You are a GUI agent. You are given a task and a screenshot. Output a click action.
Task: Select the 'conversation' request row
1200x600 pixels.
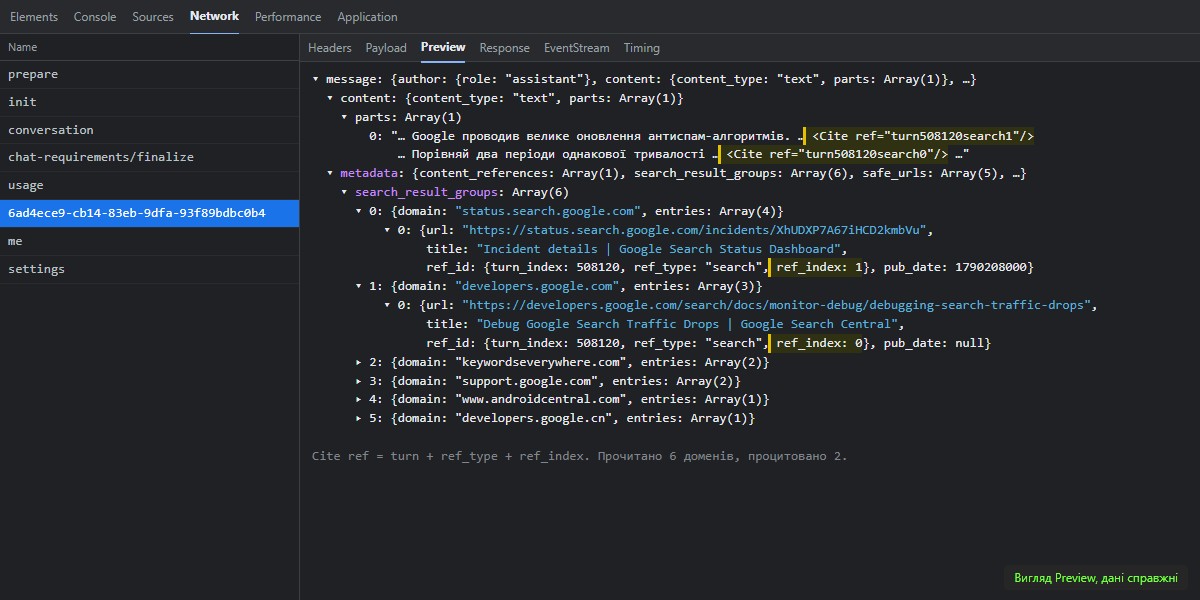[x=150, y=130]
